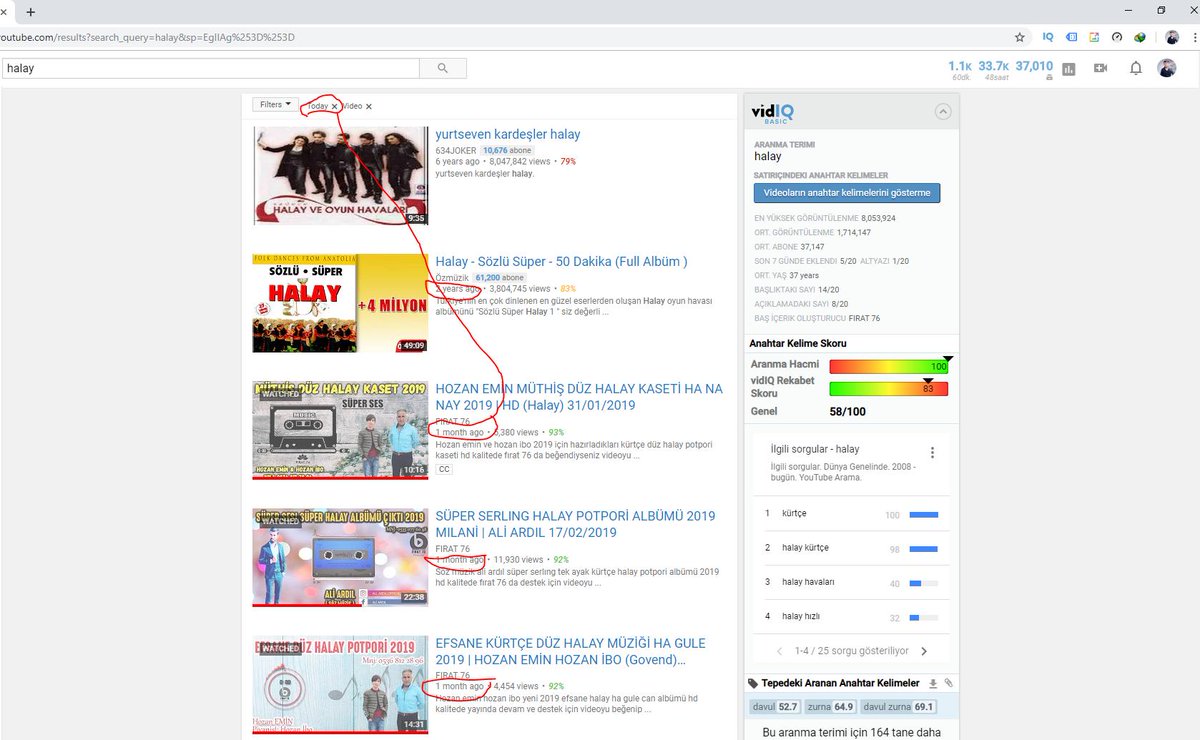Screen dimensions: 1200x740
Task: Click FIRAT 76 channel under SÜPER SERLING video
Action: click(x=452, y=548)
